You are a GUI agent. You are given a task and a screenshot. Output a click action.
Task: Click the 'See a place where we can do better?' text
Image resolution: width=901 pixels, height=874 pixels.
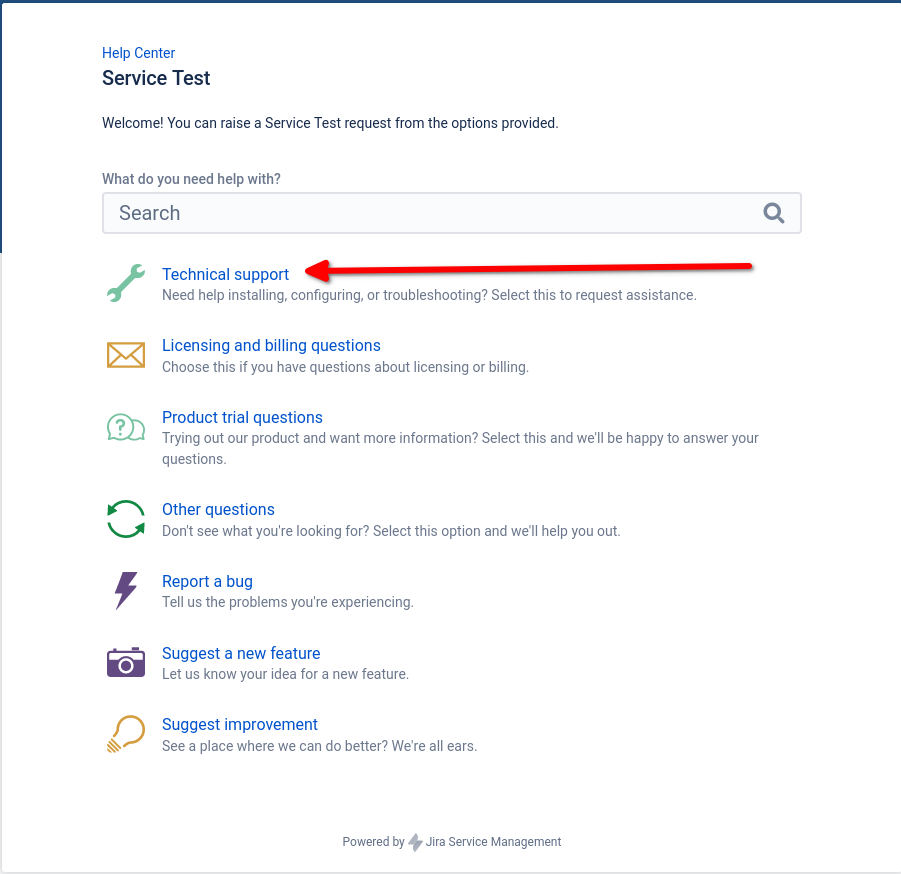pos(319,745)
